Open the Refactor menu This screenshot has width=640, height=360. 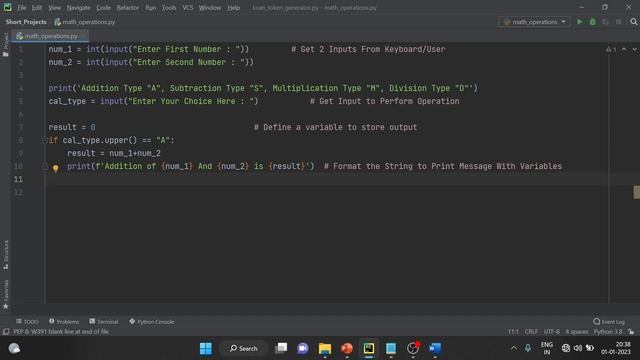click(127, 7)
